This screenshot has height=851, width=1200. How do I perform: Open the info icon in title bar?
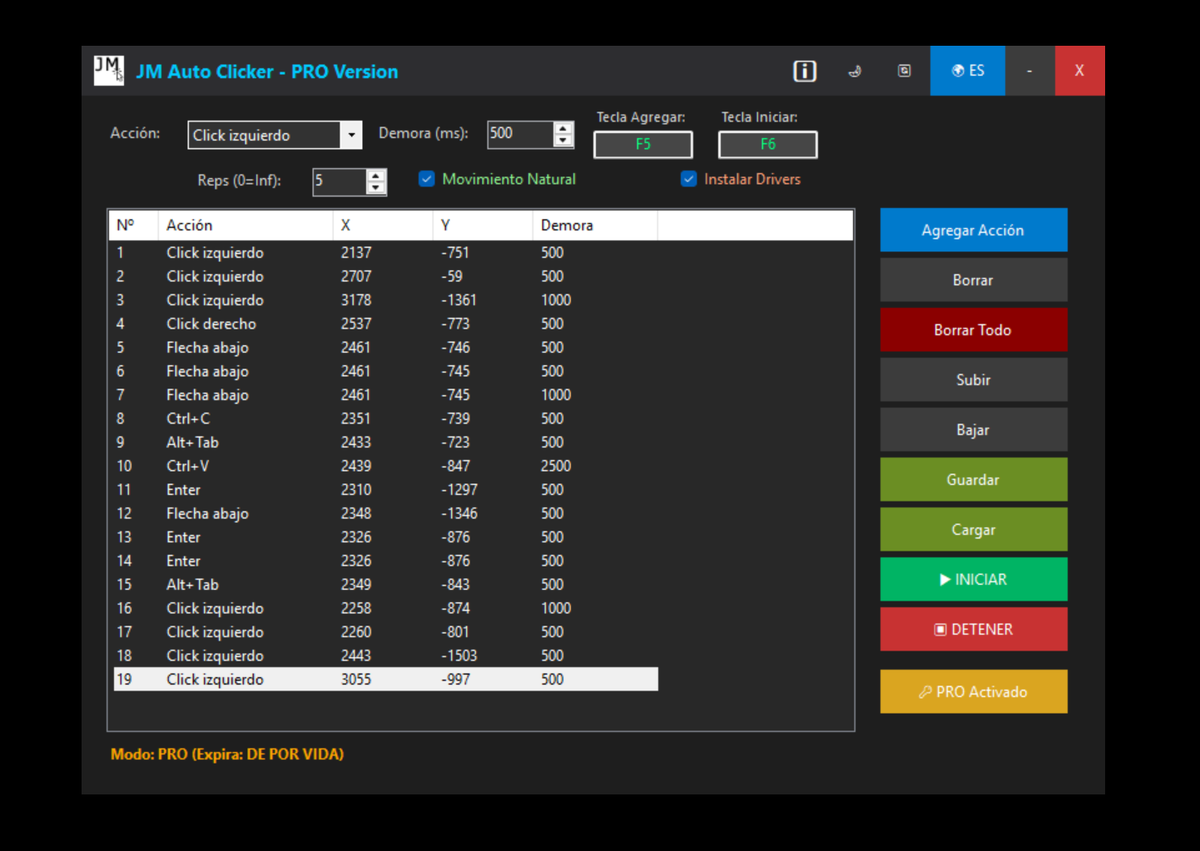(x=804, y=71)
